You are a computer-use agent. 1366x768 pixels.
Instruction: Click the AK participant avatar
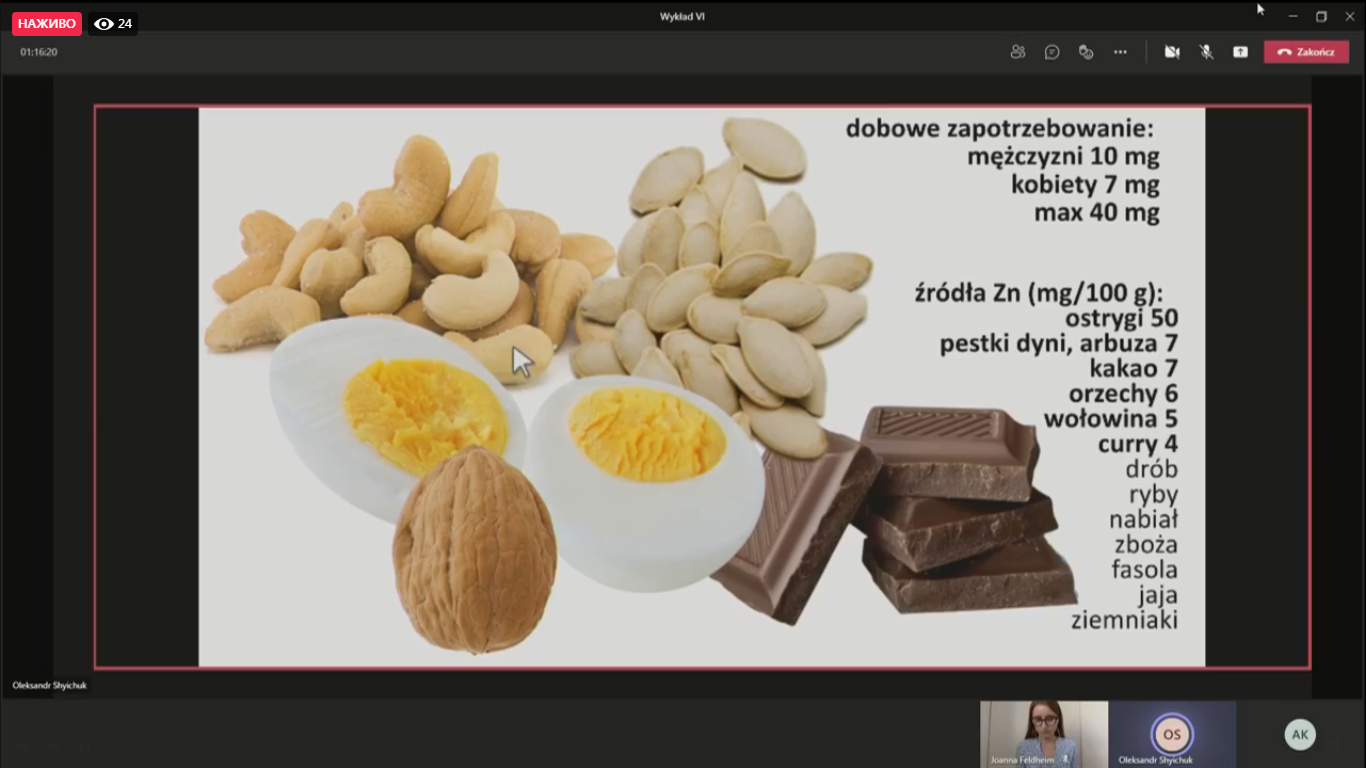pos(1300,735)
